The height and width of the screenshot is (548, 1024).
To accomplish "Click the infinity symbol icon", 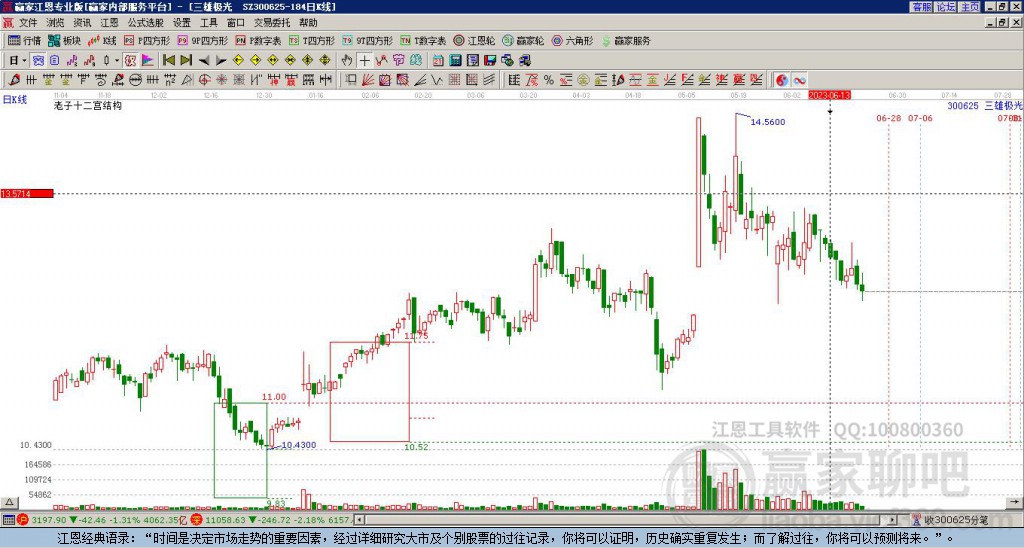I will [799, 80].
